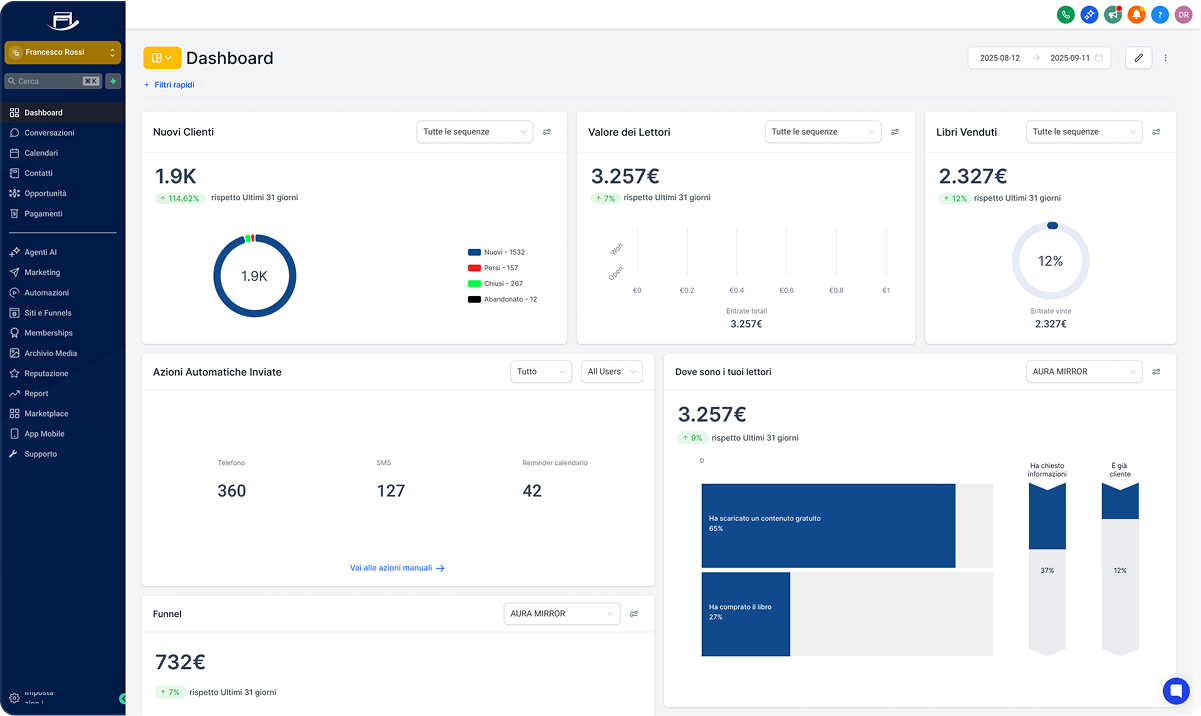
Task: Open Automazioni from the sidebar
Action: (46, 293)
